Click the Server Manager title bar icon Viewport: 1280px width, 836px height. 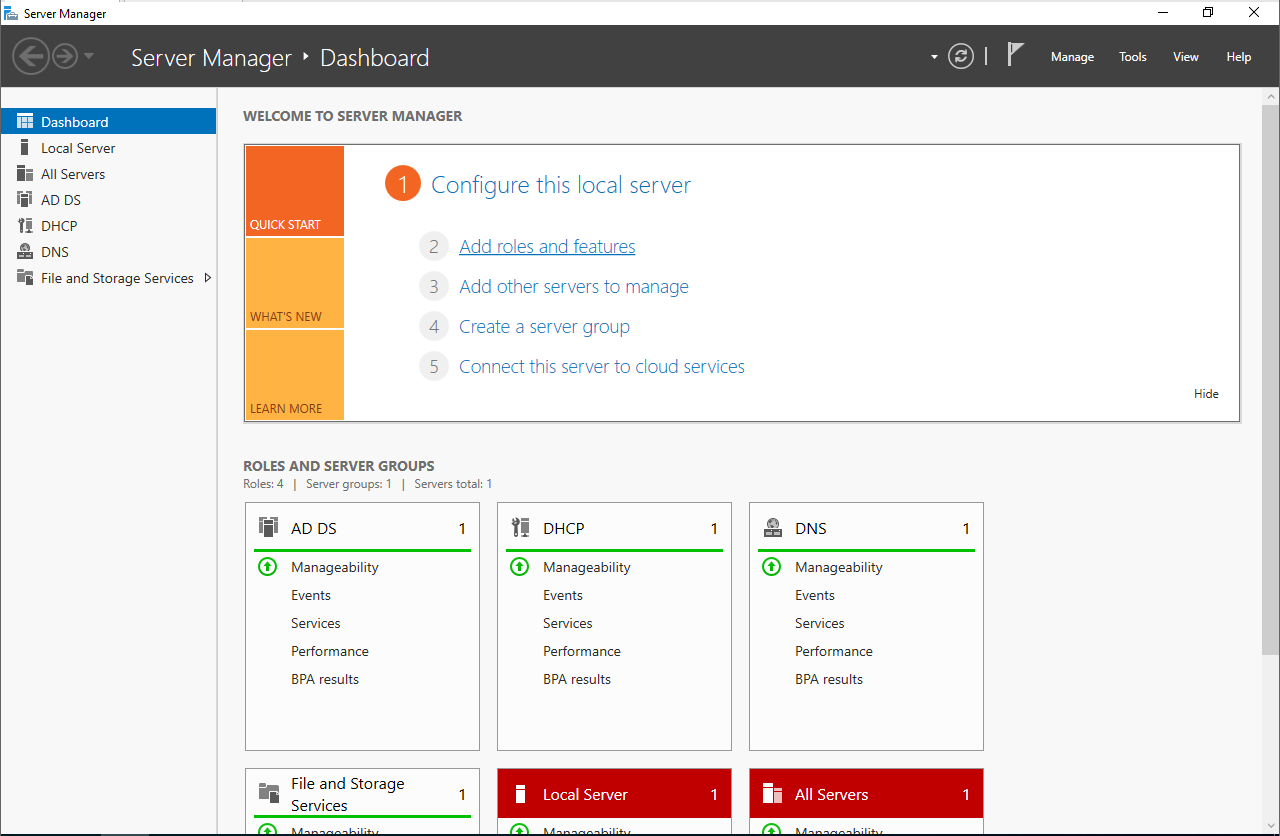tap(11, 13)
